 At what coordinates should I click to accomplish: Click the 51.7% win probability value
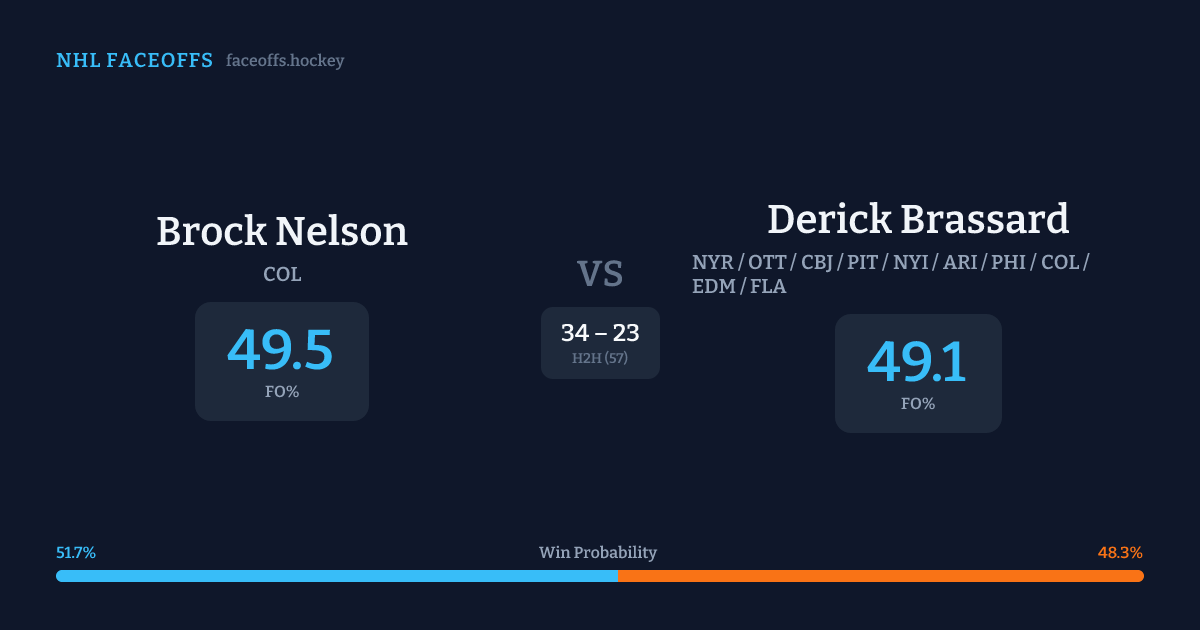pyautogui.click(x=76, y=553)
